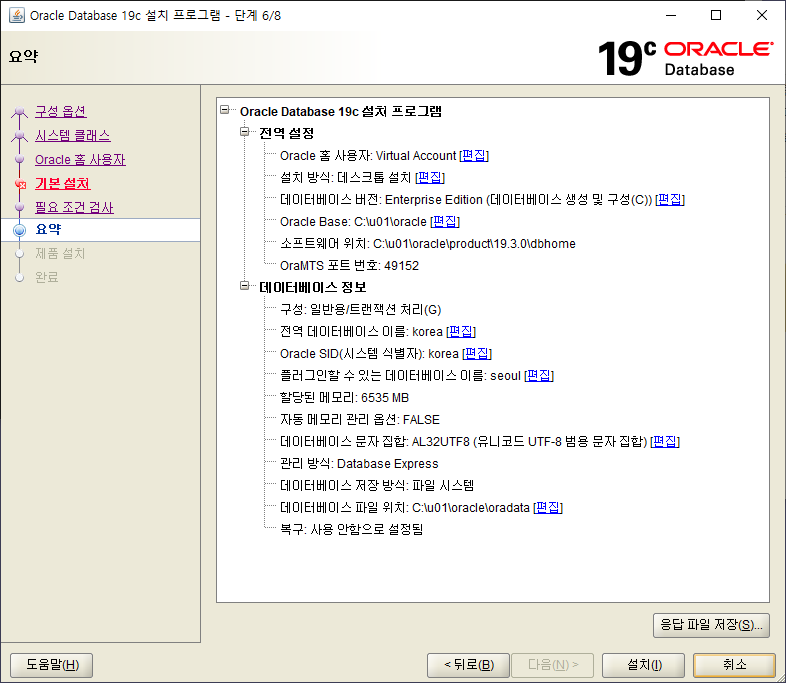The height and width of the screenshot is (683, 786).
Task: Select the 복구 사용 안함으로 설정됨 row
Action: (x=351, y=529)
